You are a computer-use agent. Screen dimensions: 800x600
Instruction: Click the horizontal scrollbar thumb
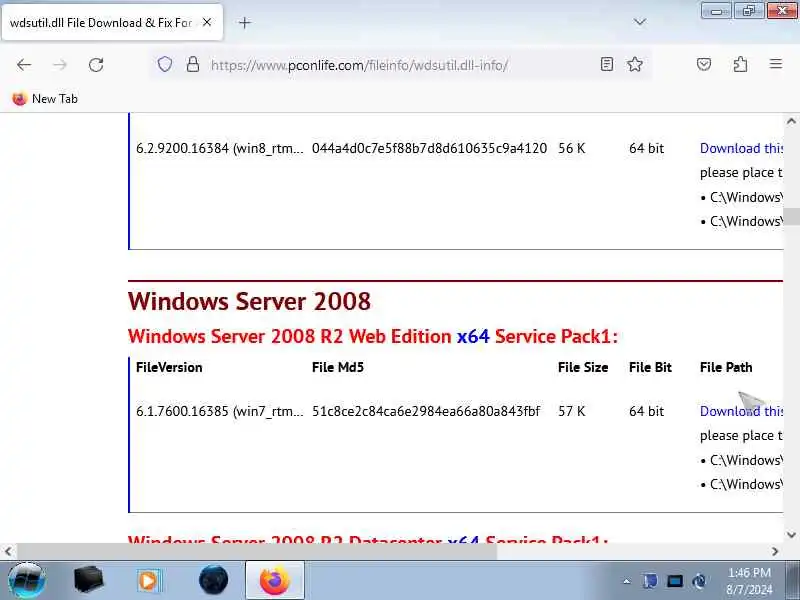[257, 551]
